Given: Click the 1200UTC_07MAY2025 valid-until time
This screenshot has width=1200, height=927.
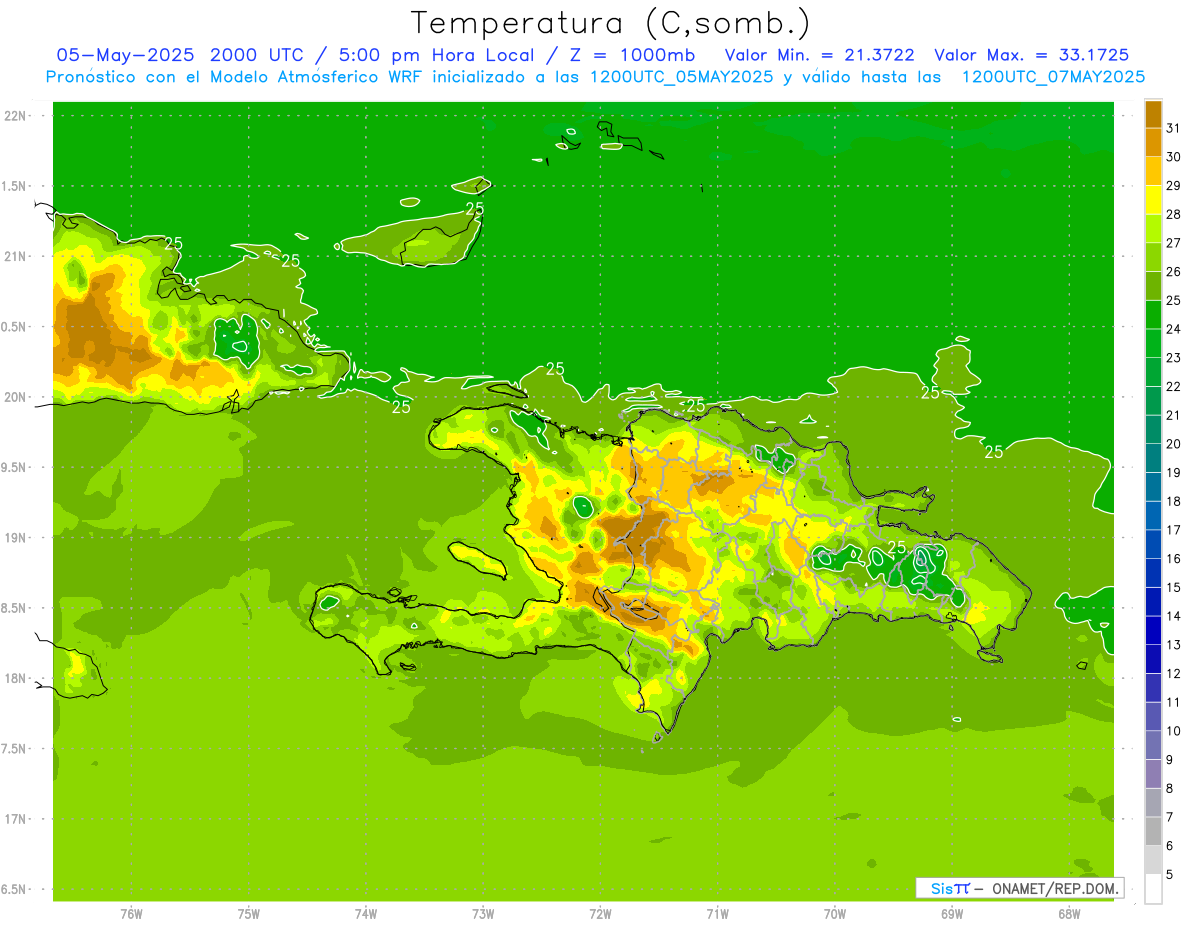Looking at the screenshot, I should tap(1053, 76).
